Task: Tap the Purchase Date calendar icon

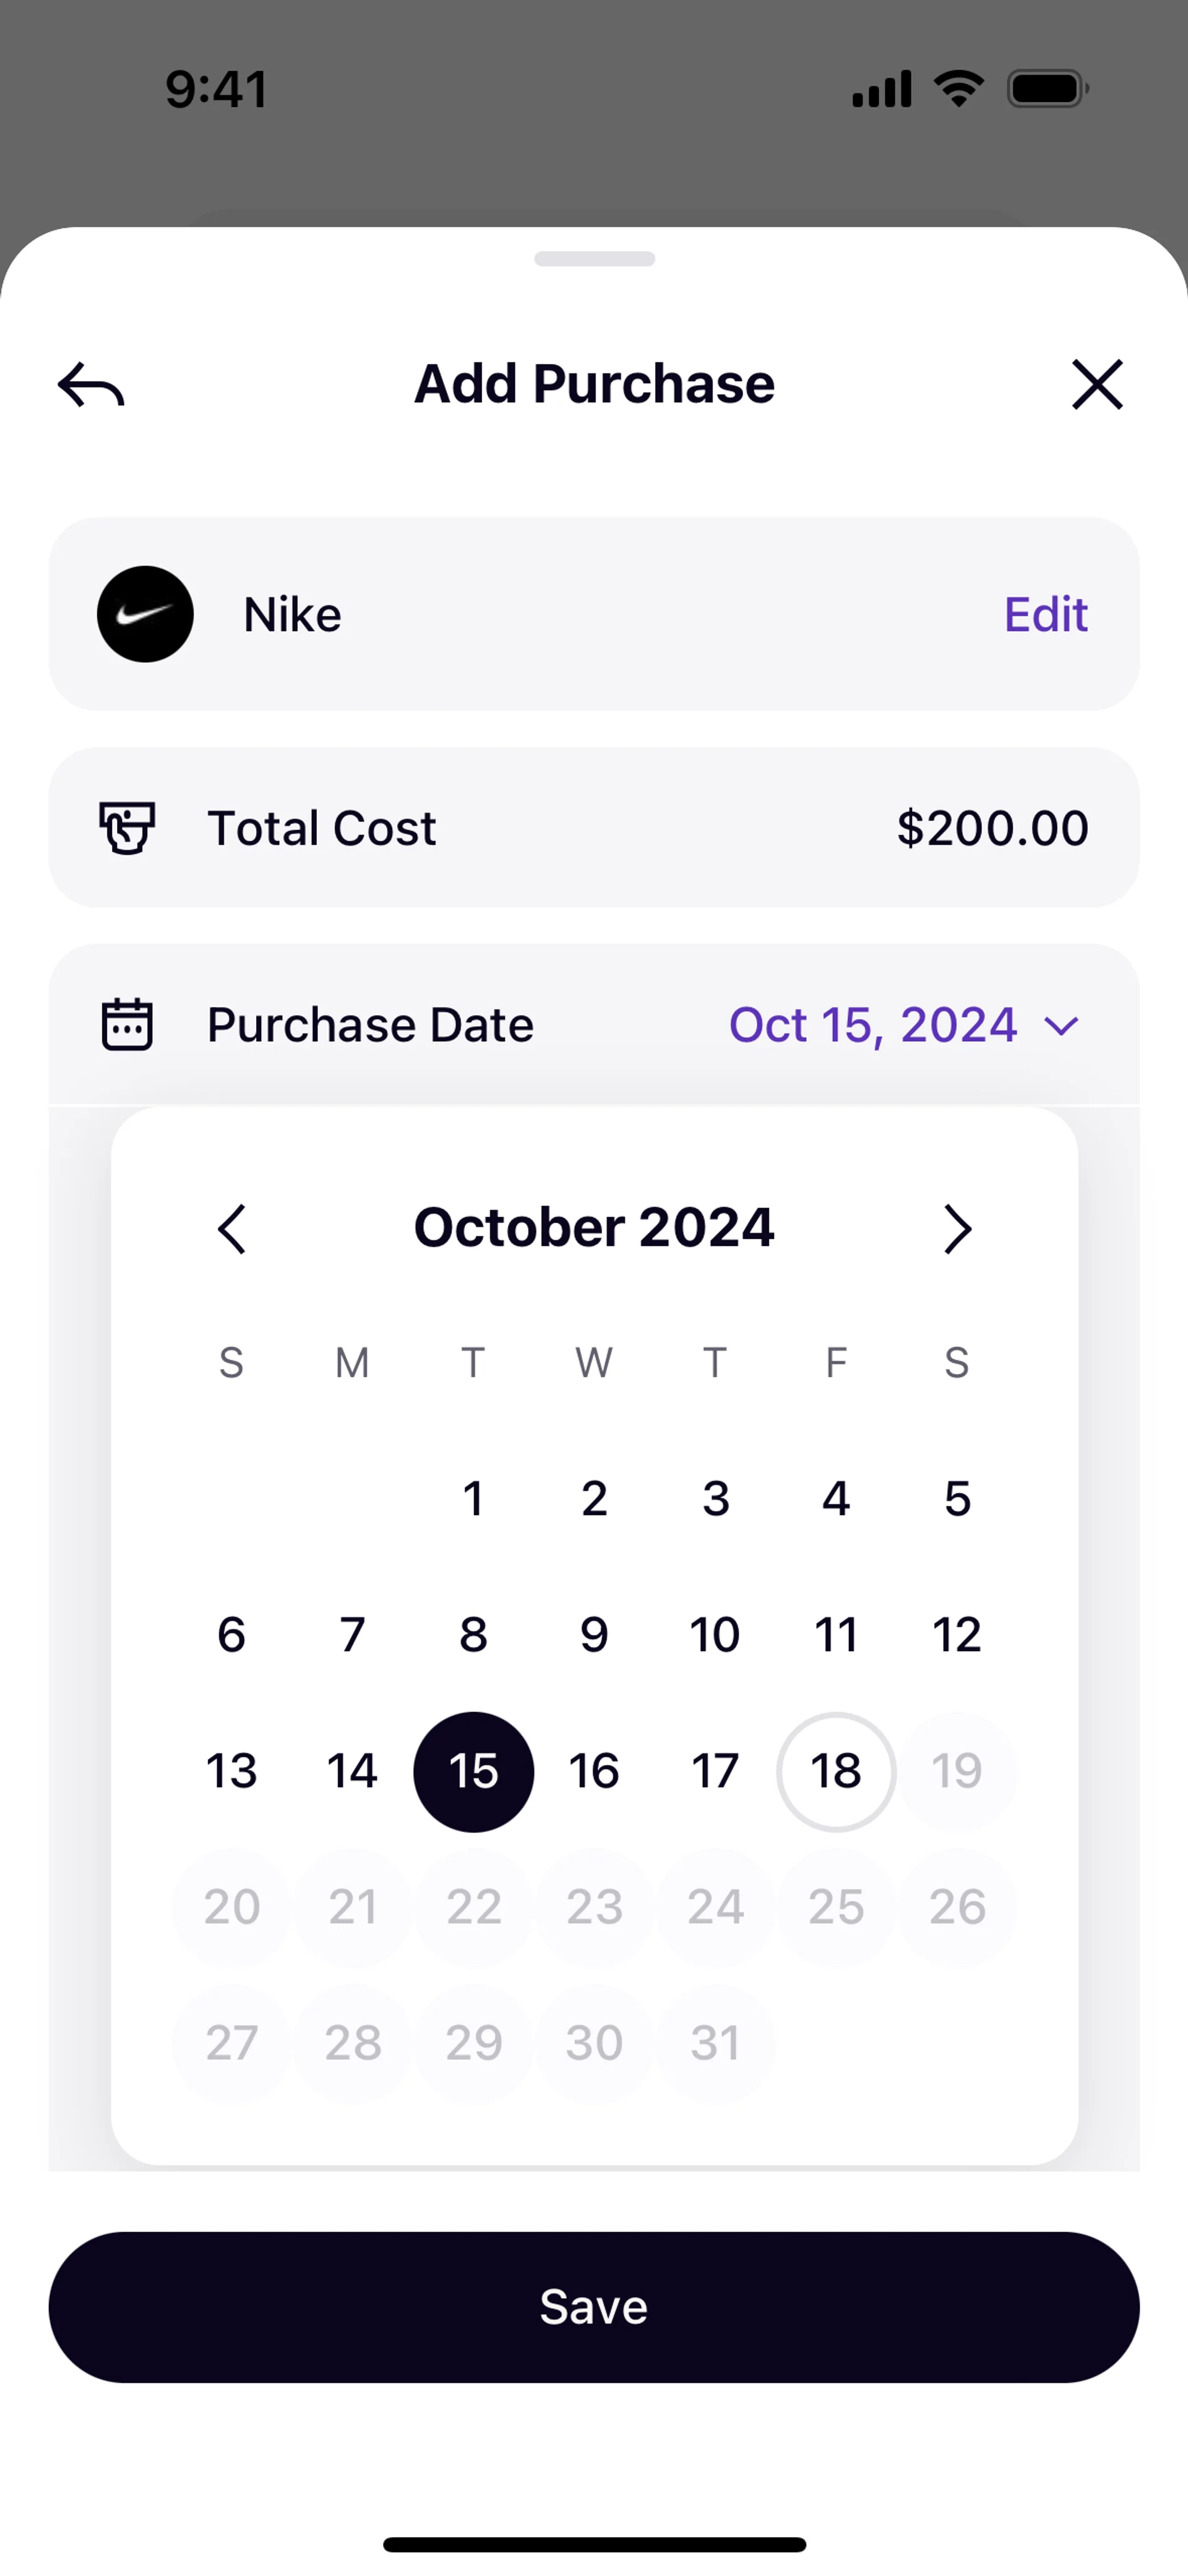Action: tap(127, 1024)
